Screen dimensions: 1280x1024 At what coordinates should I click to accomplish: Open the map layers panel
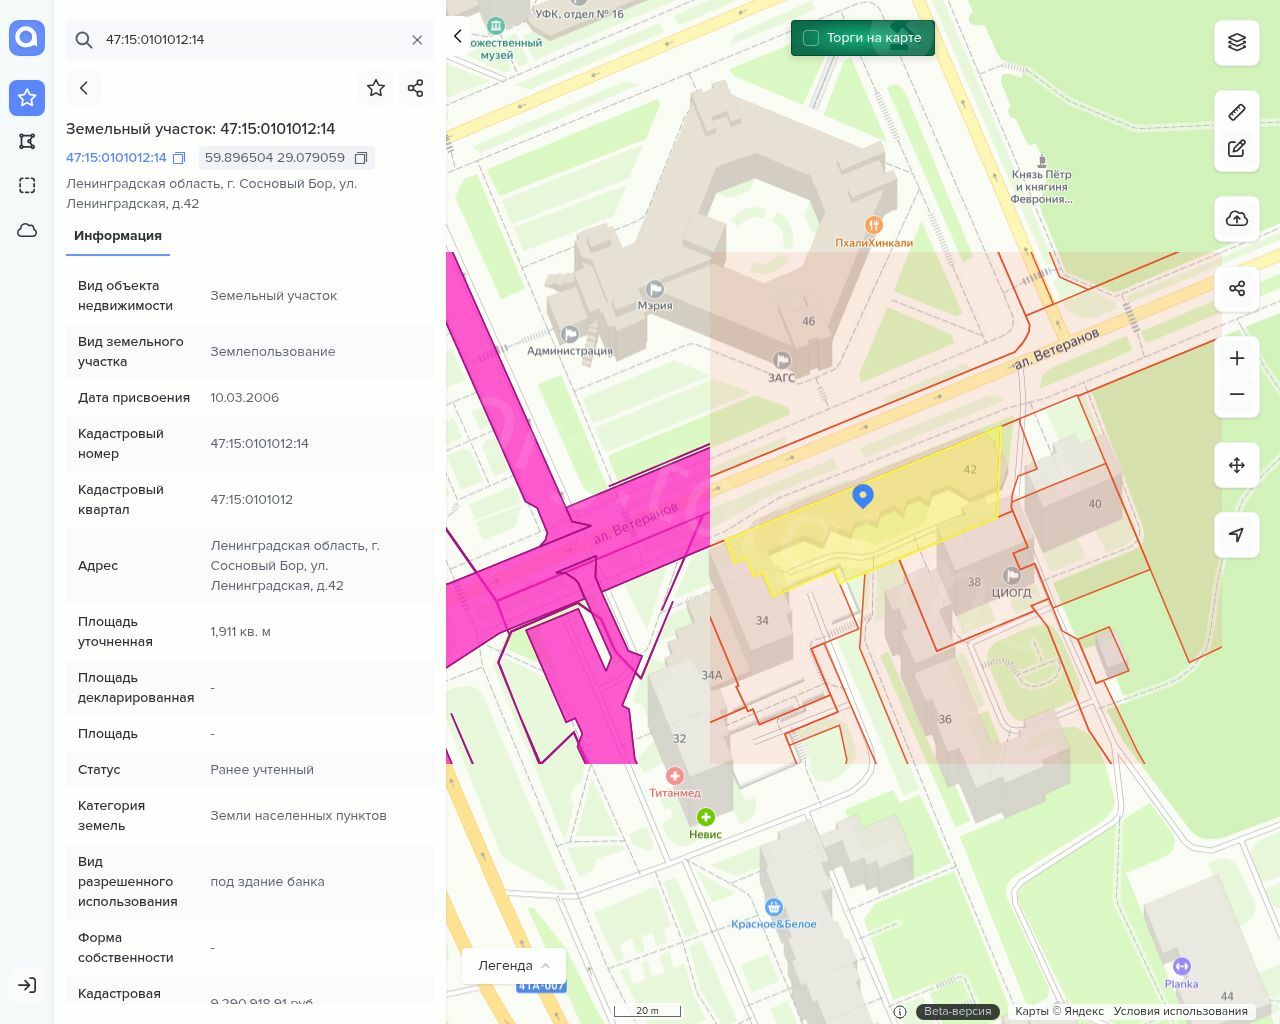point(1237,42)
